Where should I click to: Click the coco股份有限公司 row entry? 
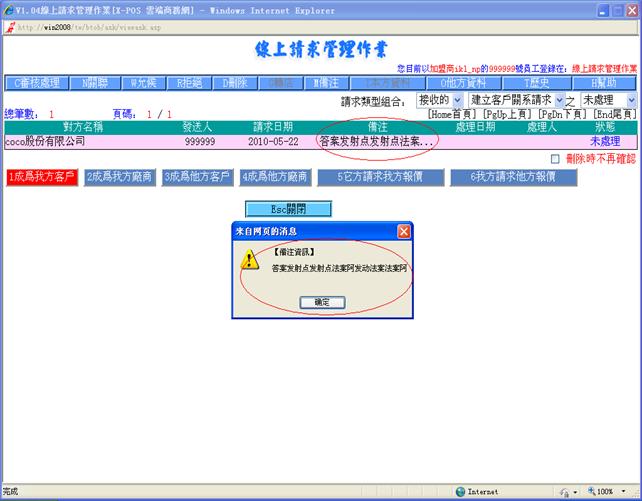[x=45, y=142]
